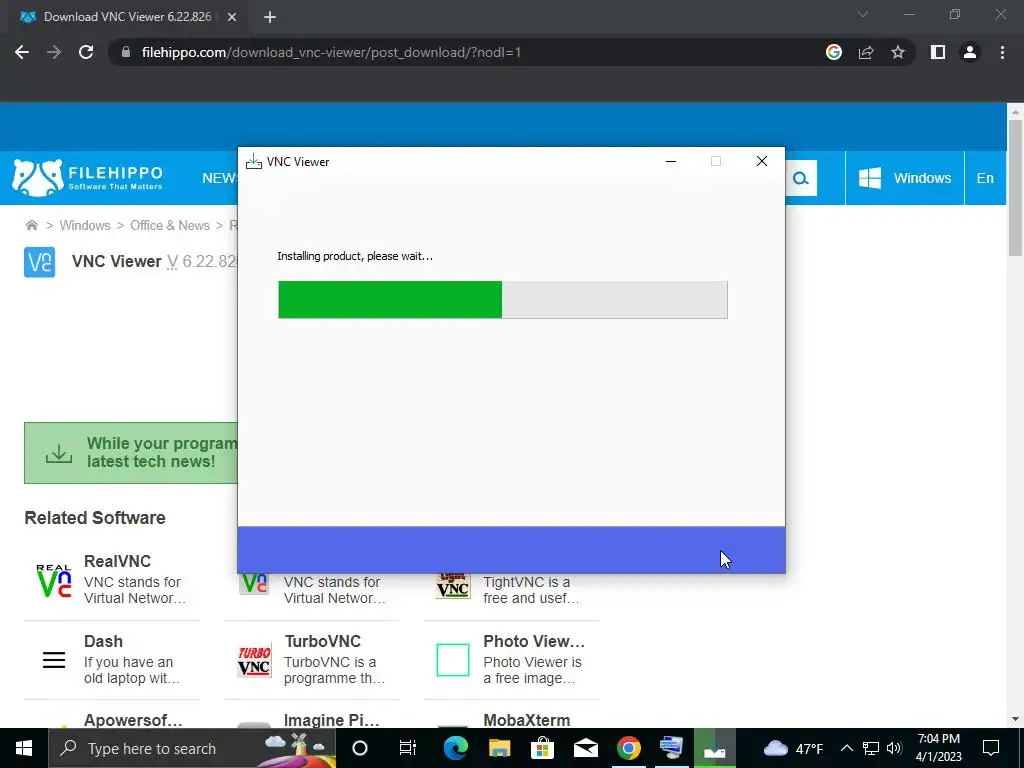Click the VNC Viewer product icon
Image resolution: width=1024 pixels, height=768 pixels.
(x=40, y=262)
